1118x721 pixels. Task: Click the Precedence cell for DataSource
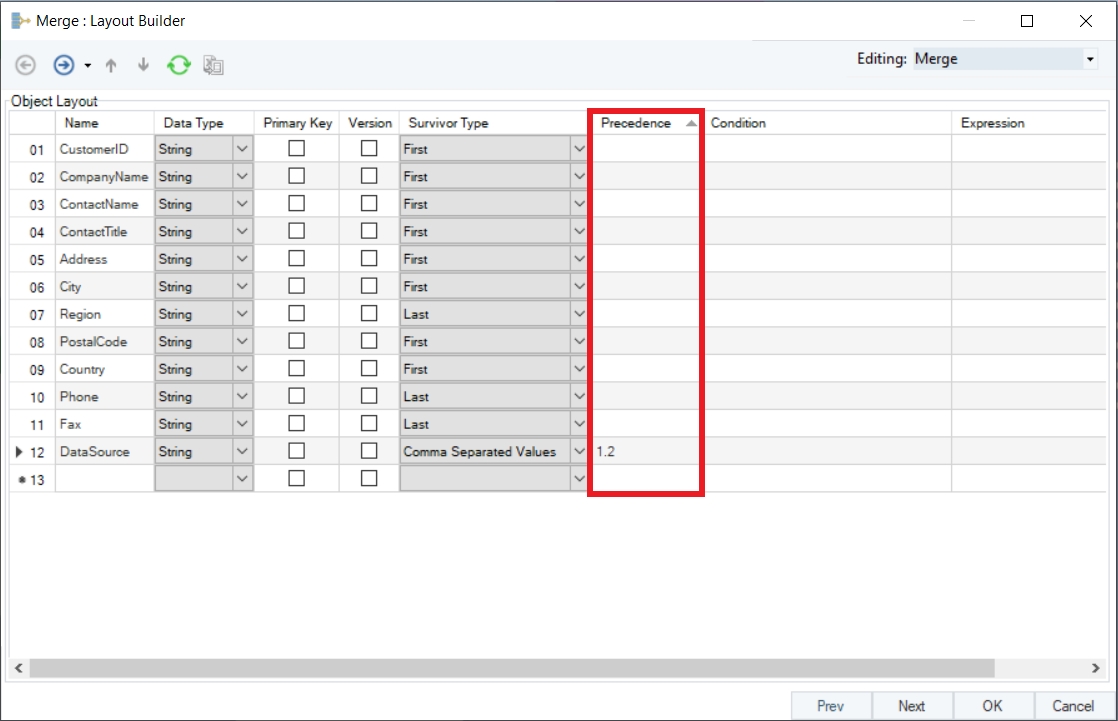[x=645, y=452]
